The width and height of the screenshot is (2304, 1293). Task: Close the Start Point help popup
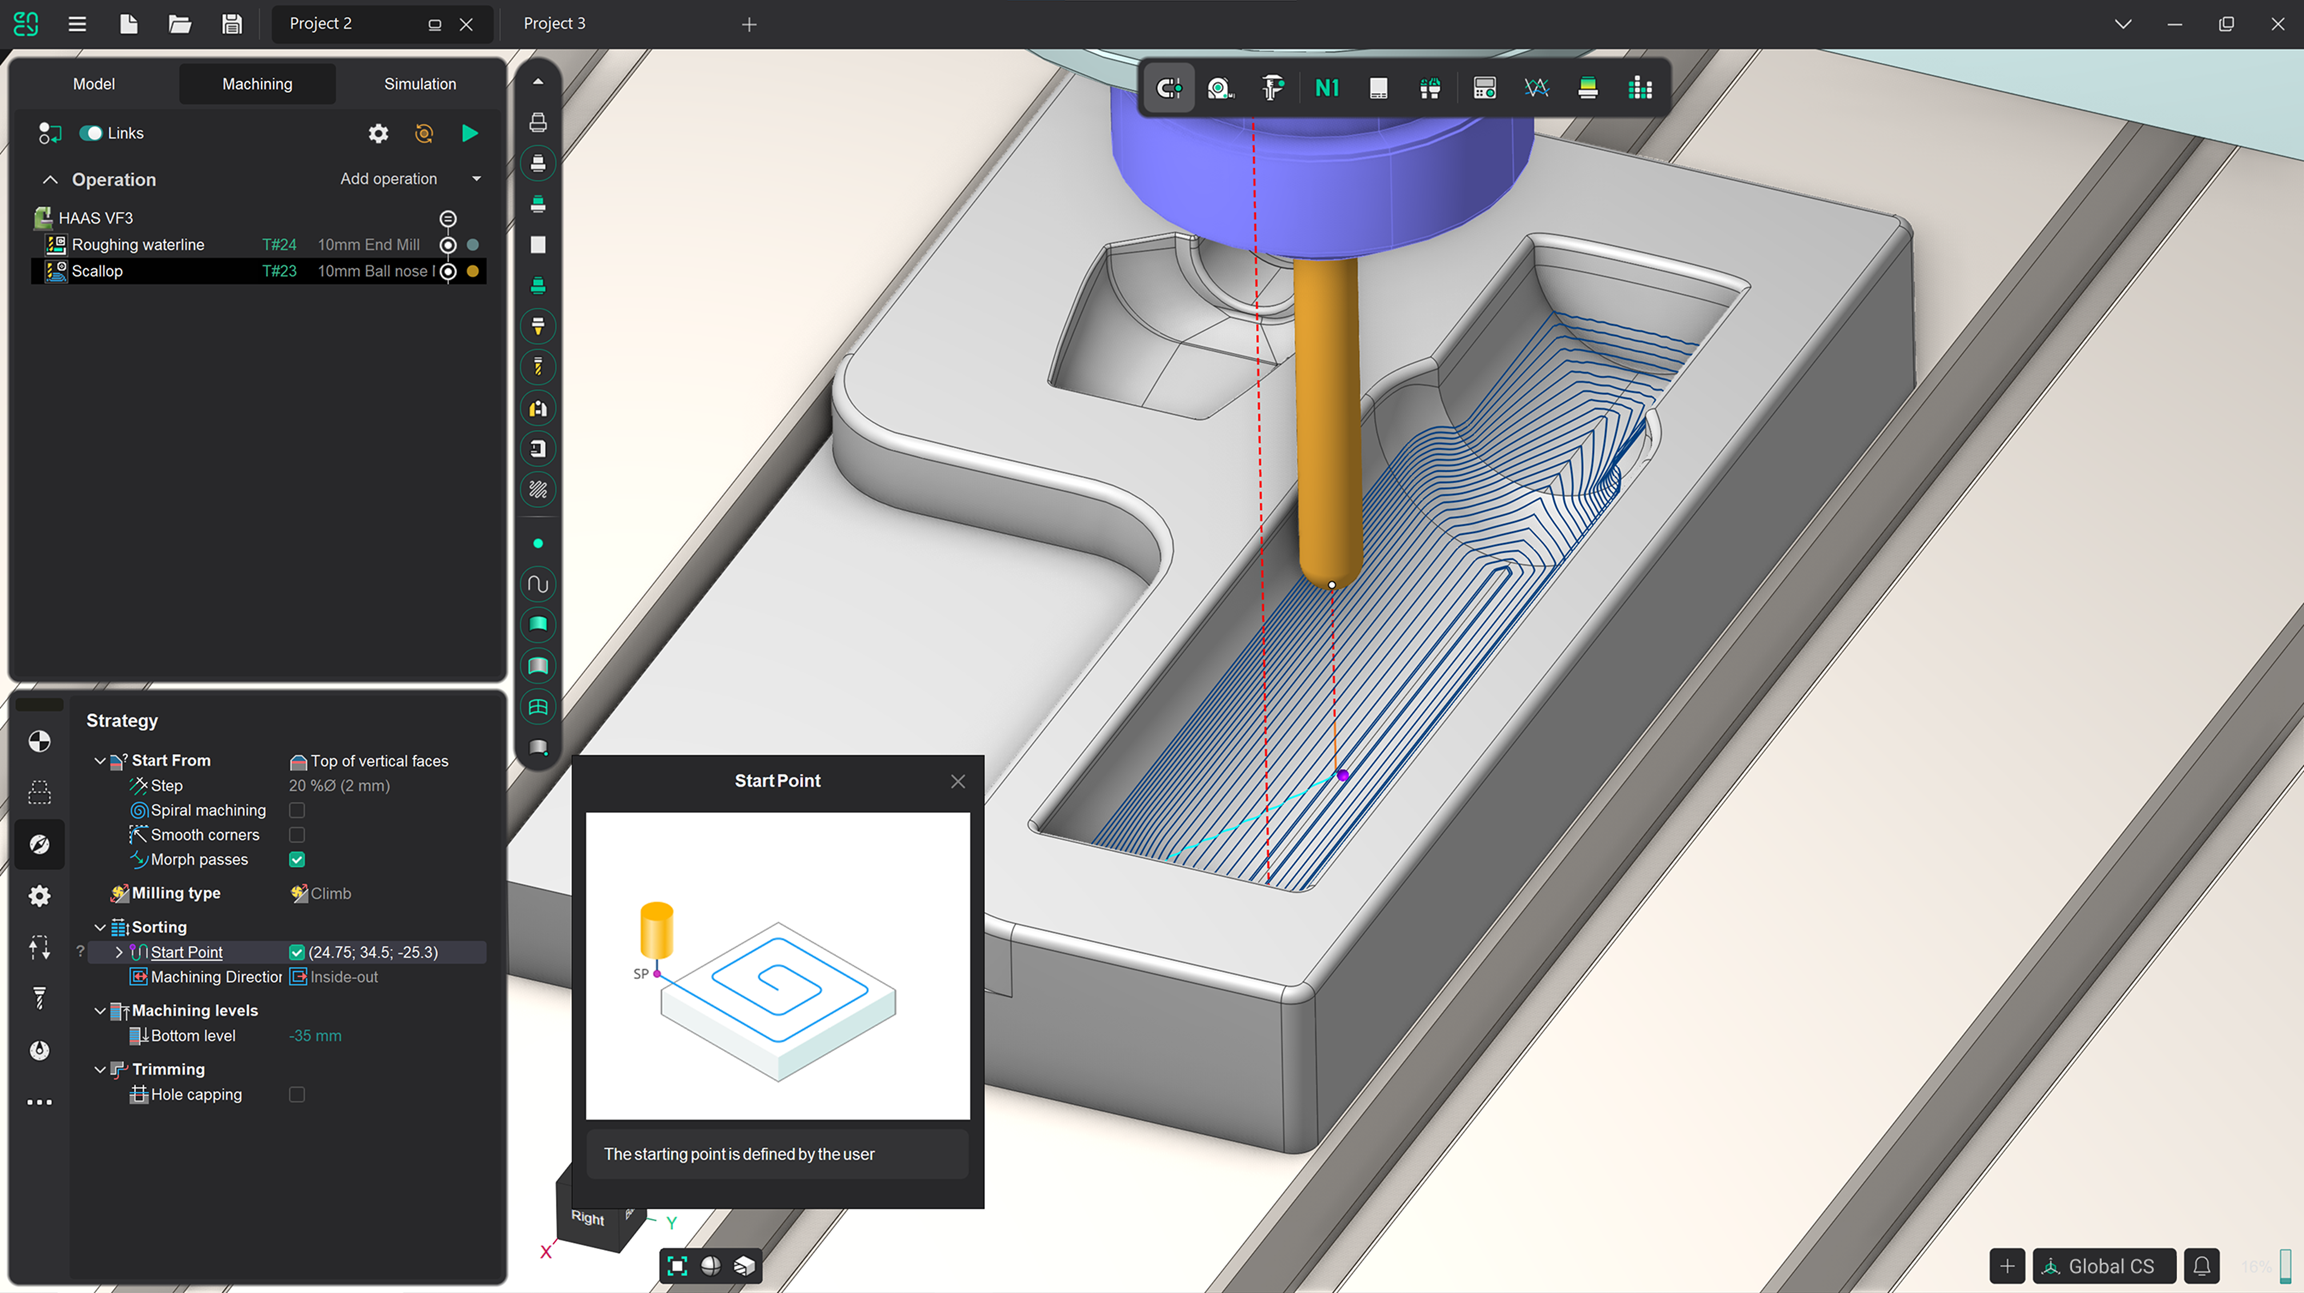958,781
